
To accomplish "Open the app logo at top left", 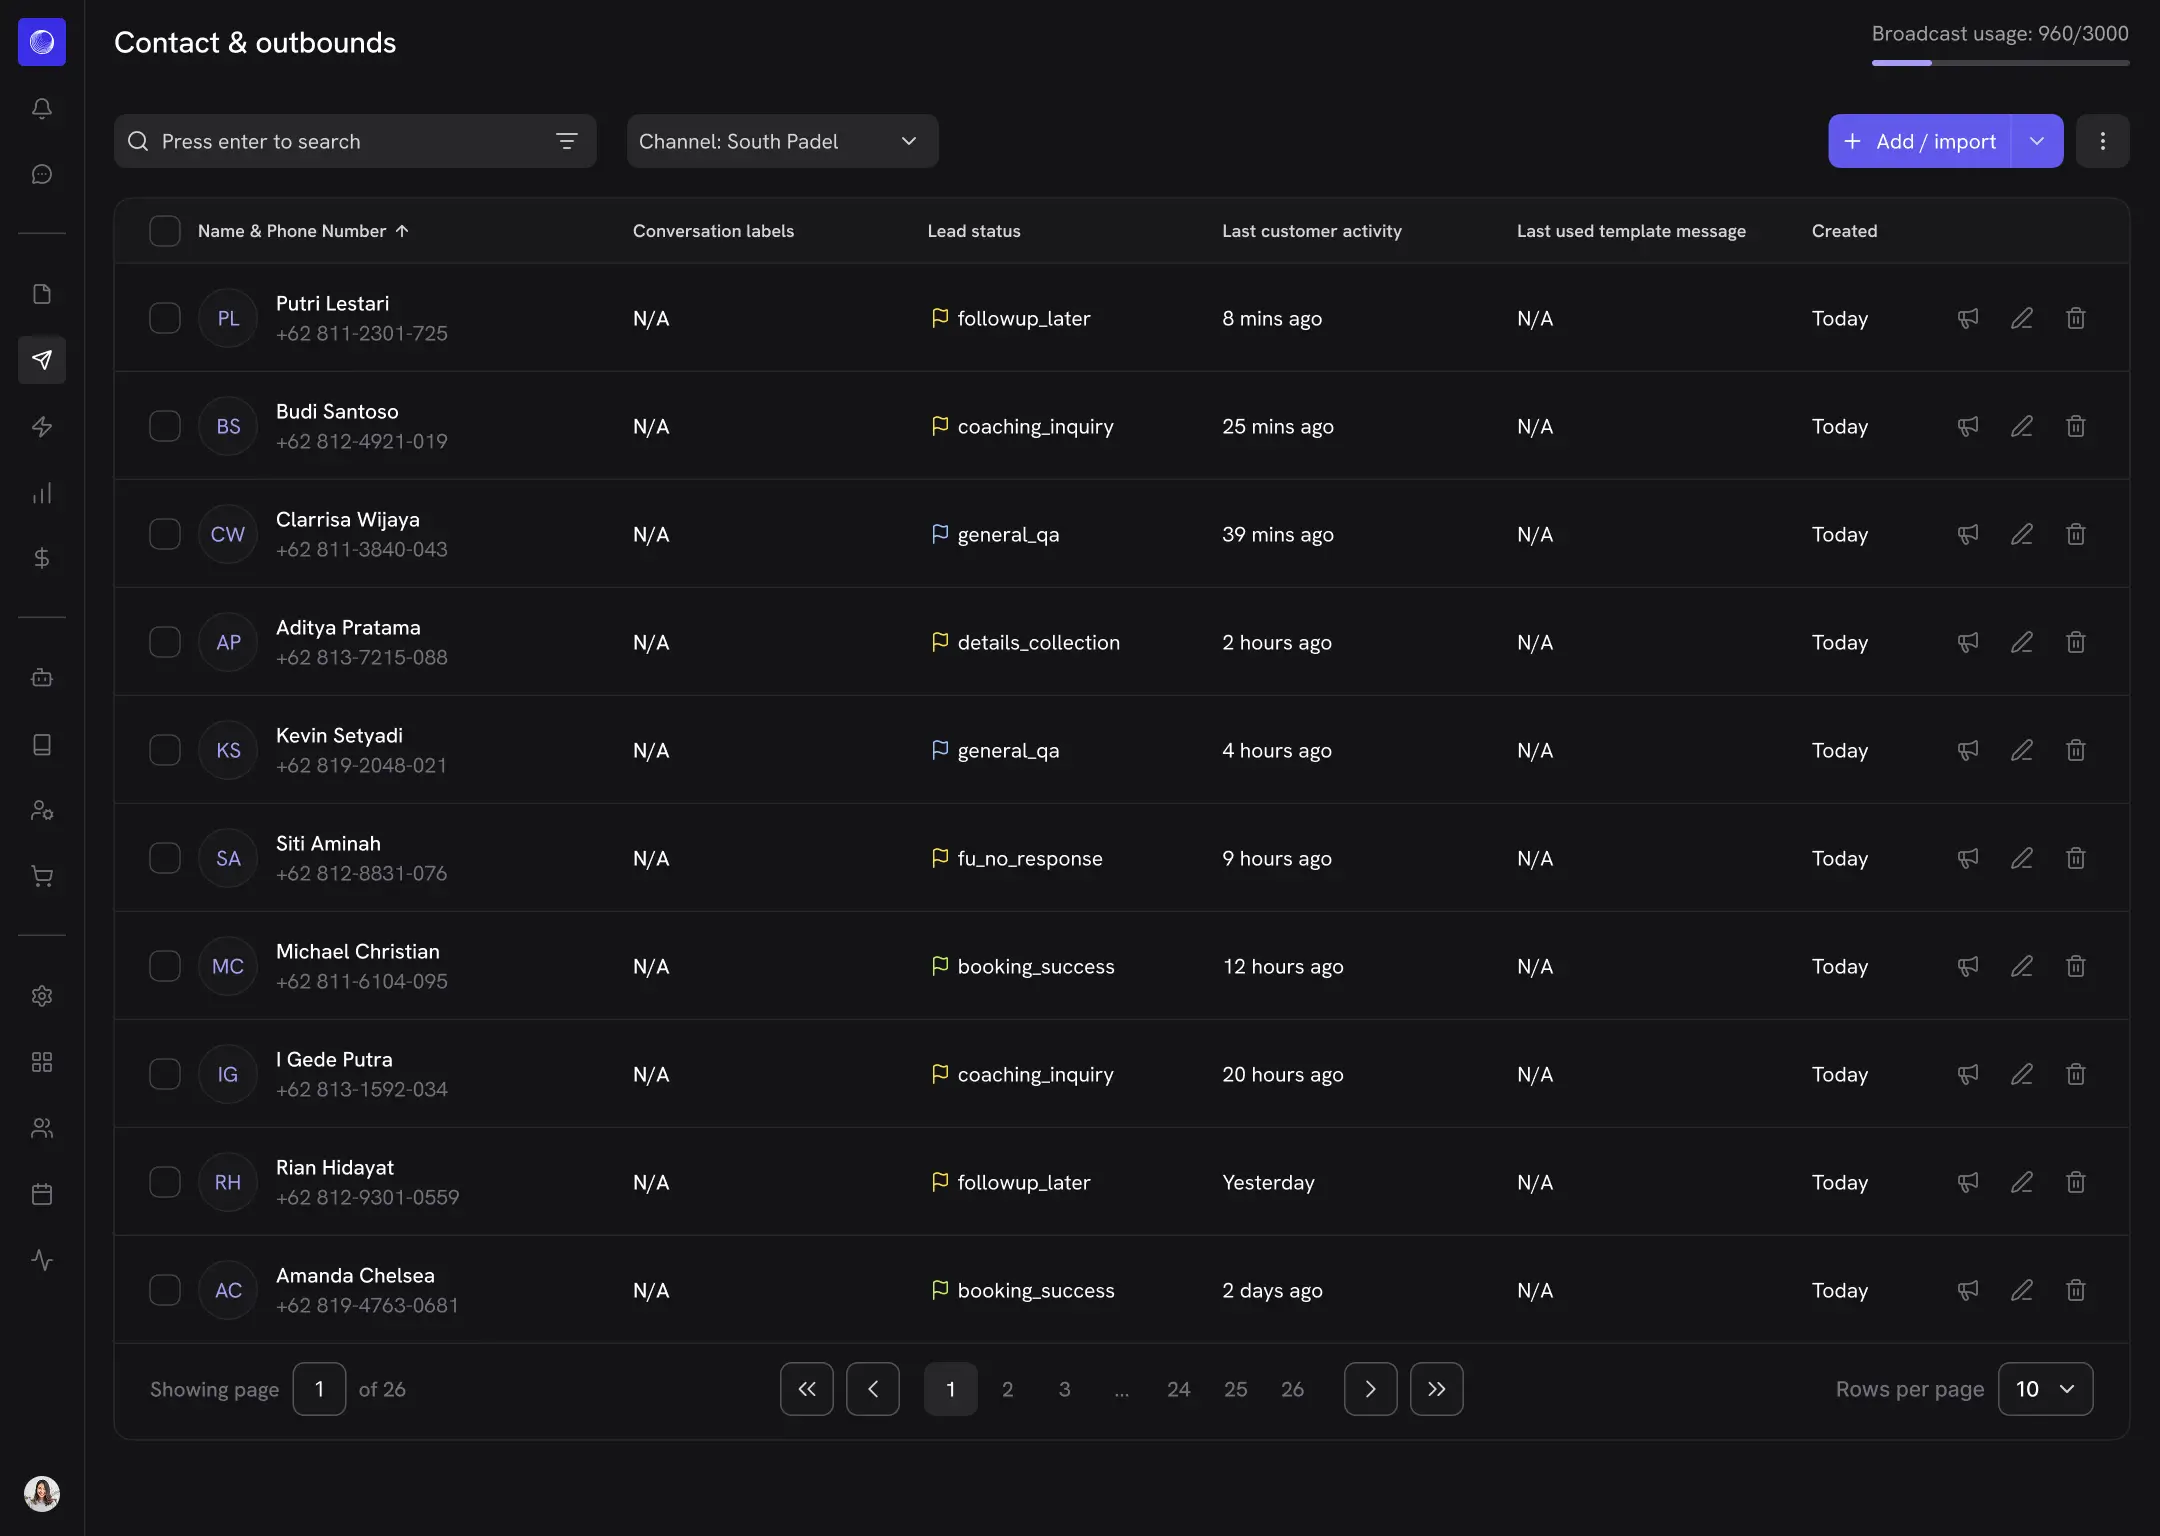I will (42, 42).
